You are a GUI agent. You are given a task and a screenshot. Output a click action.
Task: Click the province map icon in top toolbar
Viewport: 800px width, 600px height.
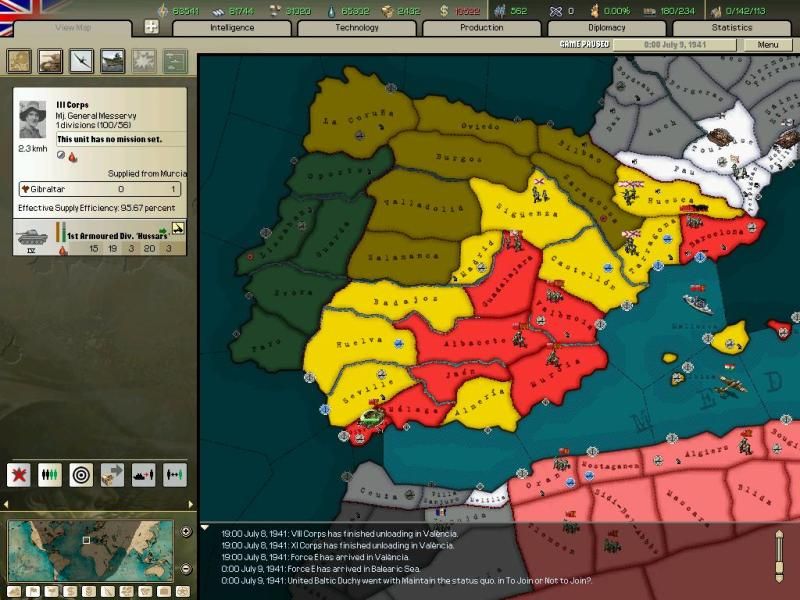(x=19, y=61)
